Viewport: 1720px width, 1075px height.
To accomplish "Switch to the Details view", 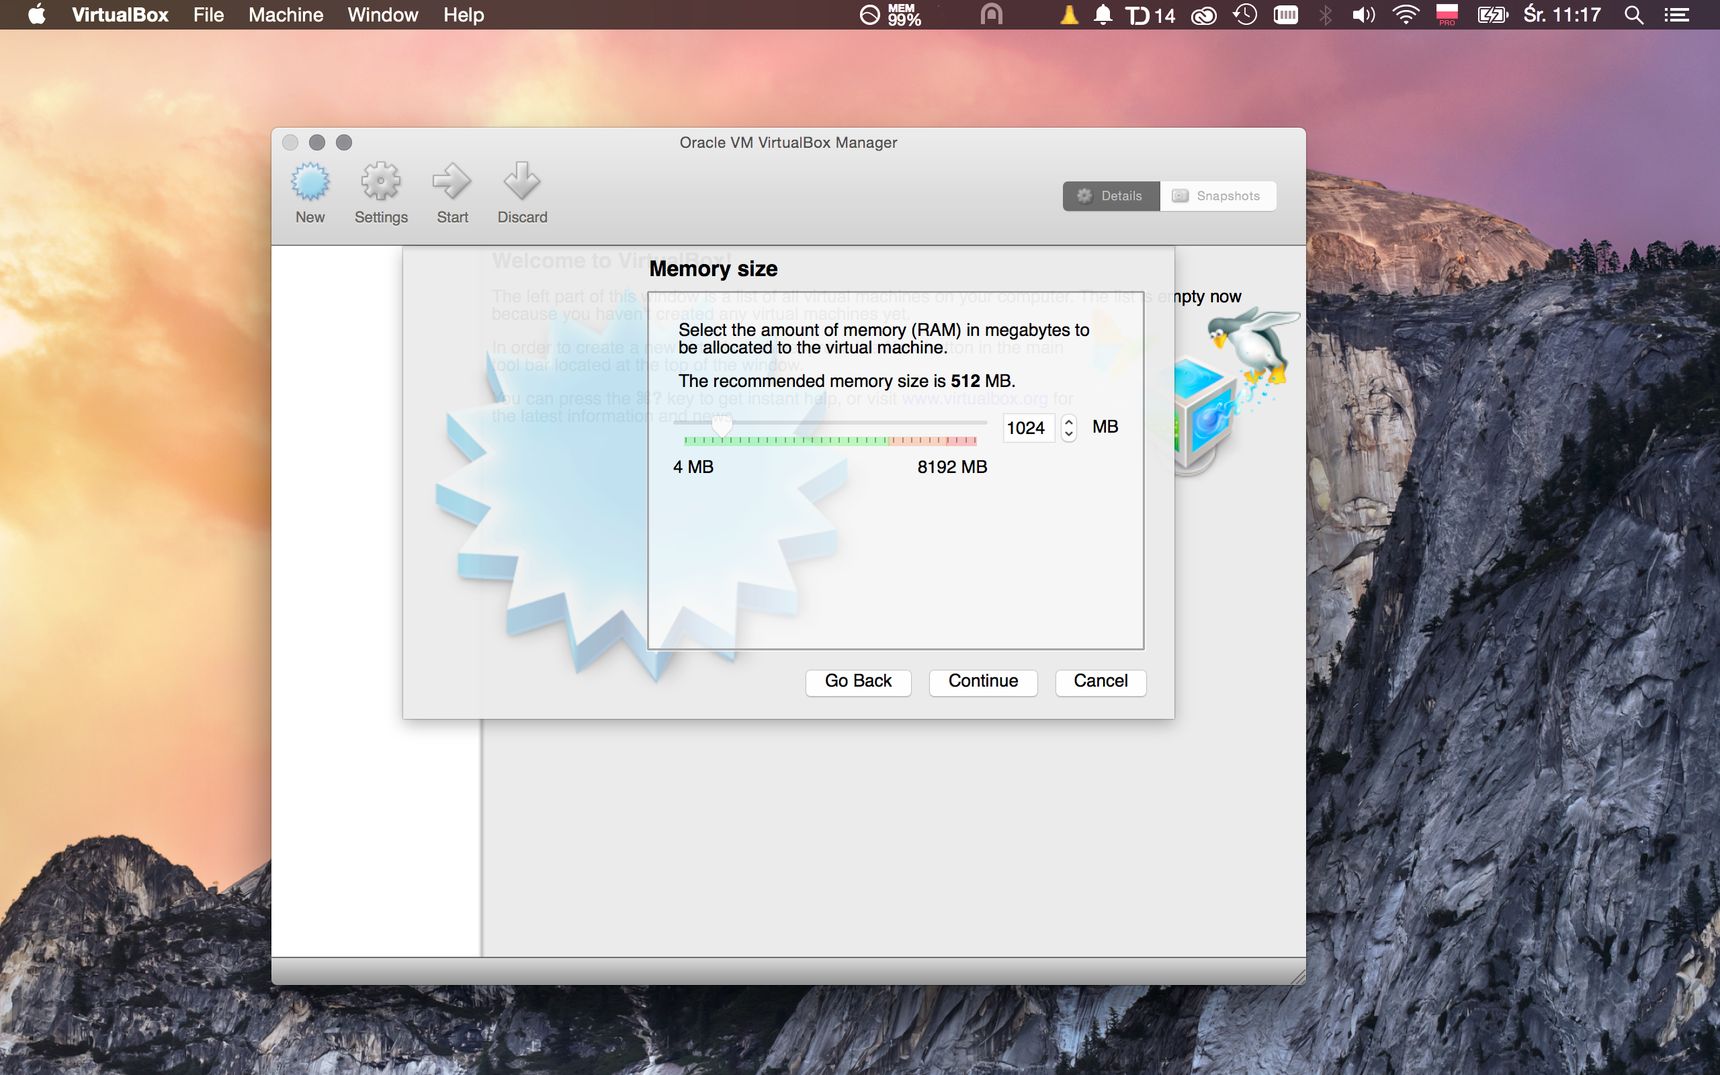I will (x=1111, y=196).
